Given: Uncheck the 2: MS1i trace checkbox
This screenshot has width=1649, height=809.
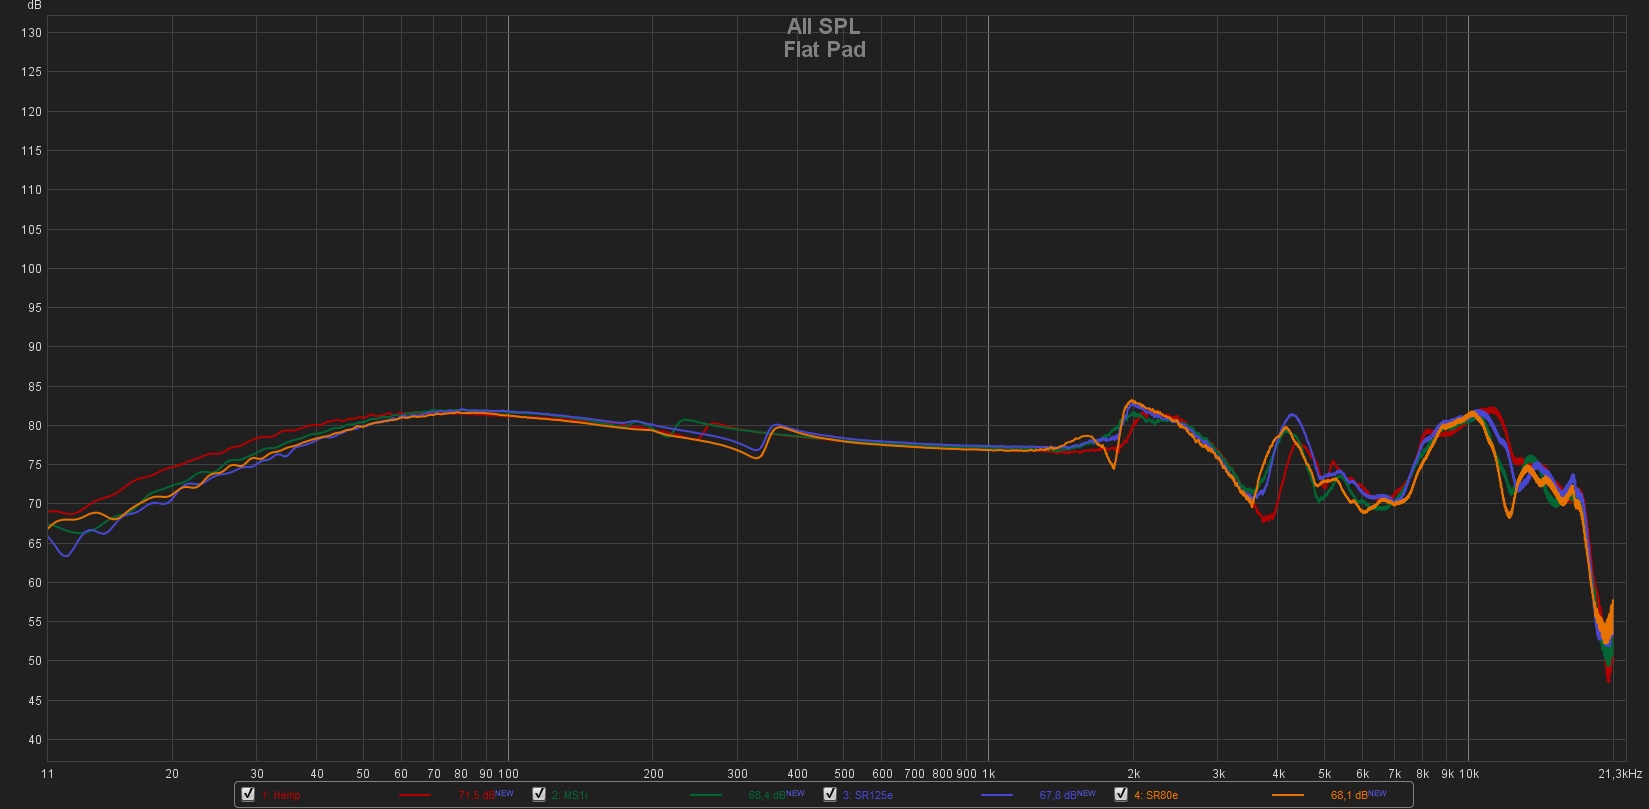Looking at the screenshot, I should point(538,794).
